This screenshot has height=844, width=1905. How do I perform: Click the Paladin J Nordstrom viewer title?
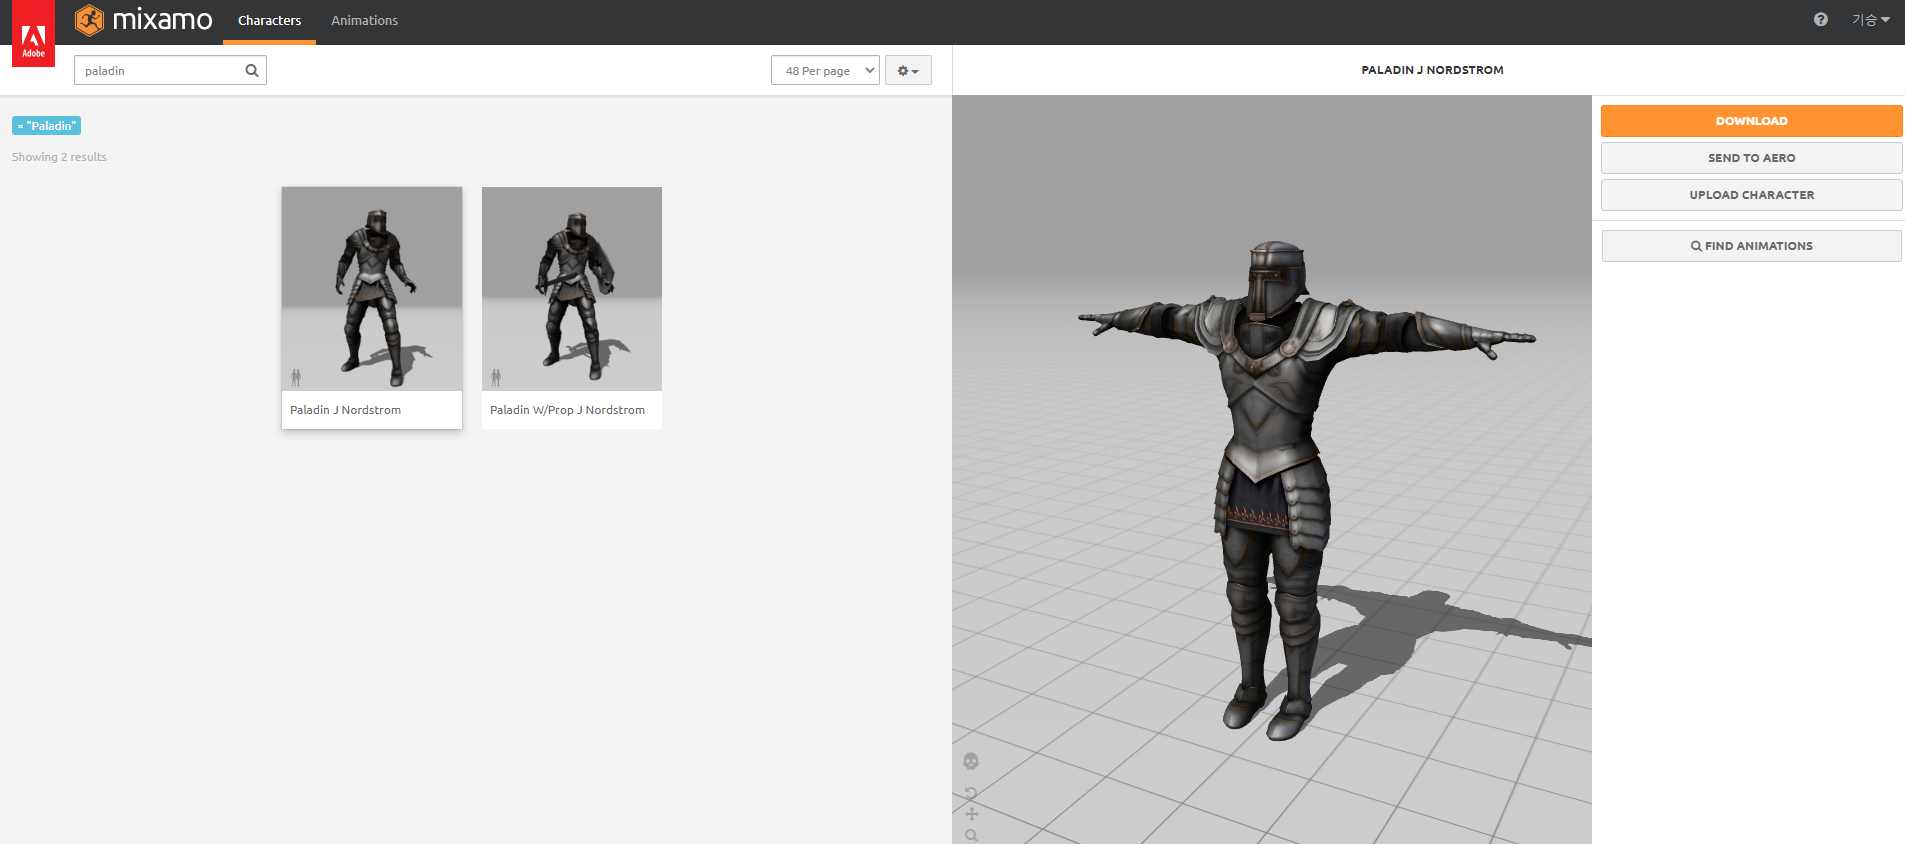tap(1432, 70)
